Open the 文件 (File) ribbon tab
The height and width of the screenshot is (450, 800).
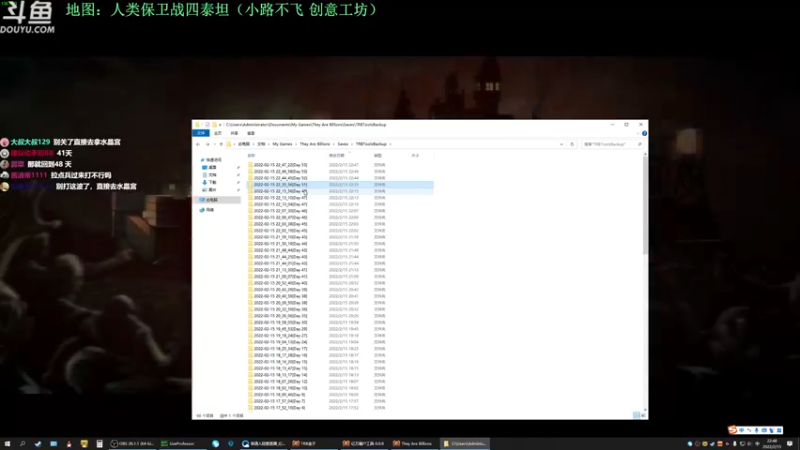click(x=201, y=133)
